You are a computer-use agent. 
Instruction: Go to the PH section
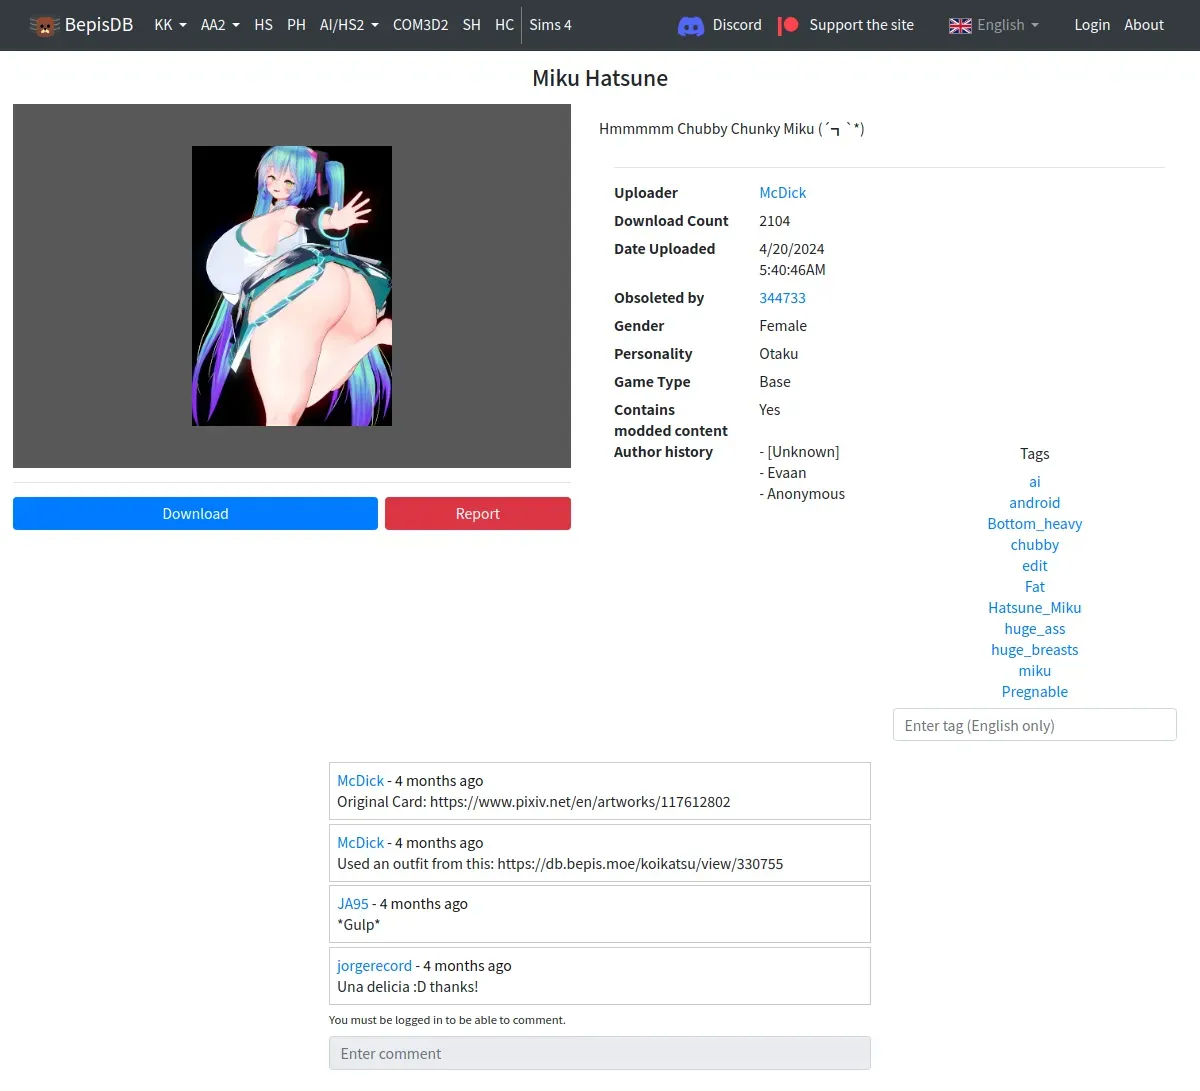click(x=296, y=25)
